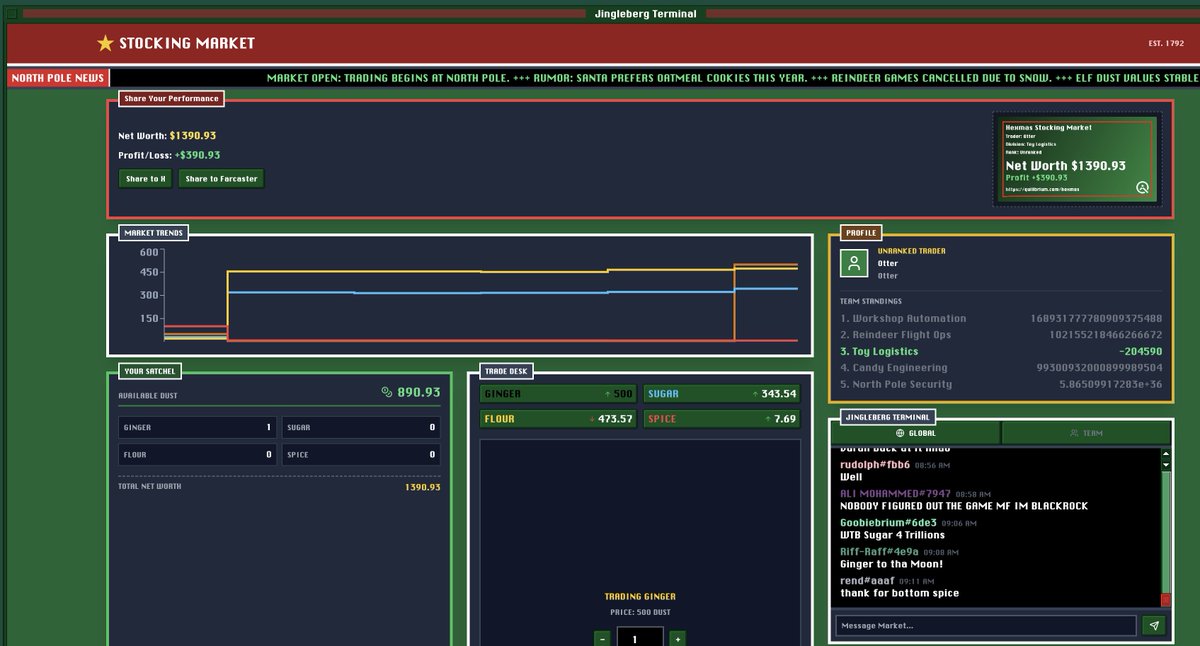Select the SPICE trade ticker
This screenshot has width=1200, height=646.
click(720, 418)
